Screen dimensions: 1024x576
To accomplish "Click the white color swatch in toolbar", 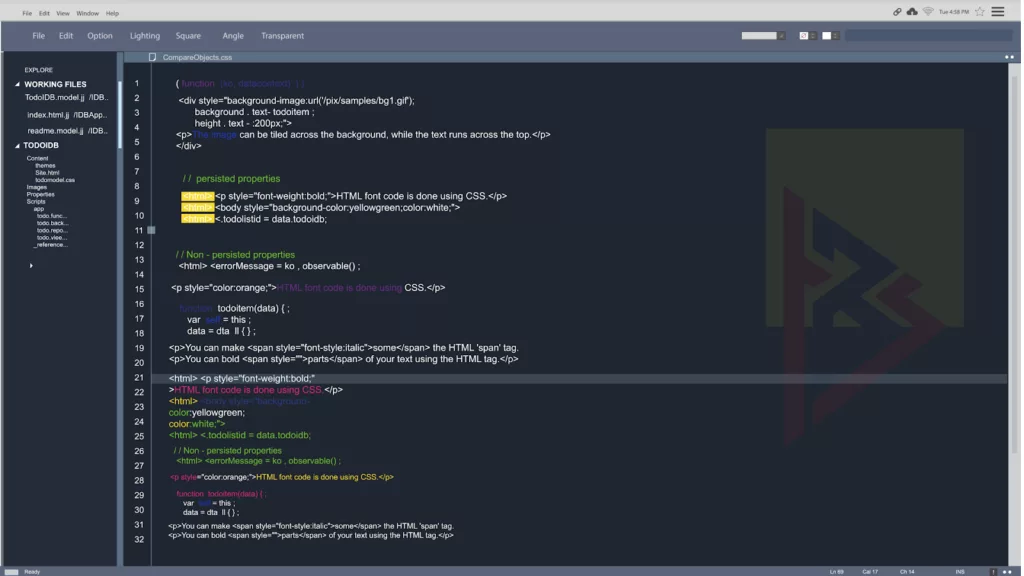I will click(x=827, y=36).
